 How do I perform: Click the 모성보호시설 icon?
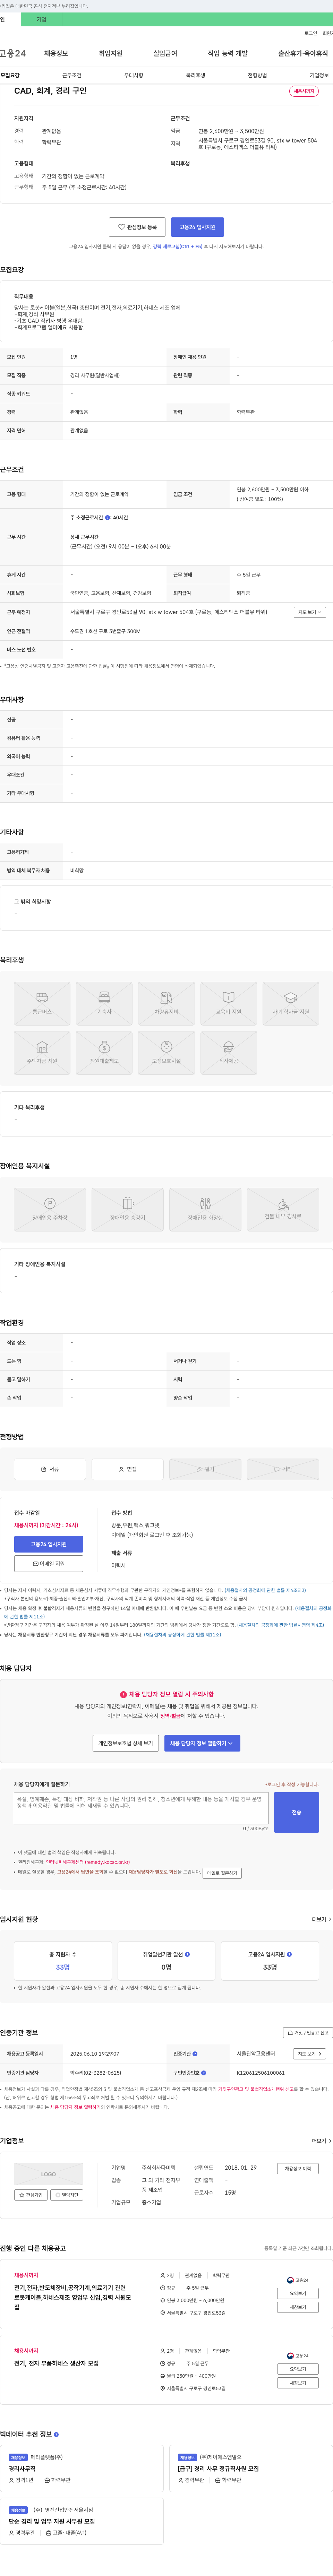(x=166, y=1053)
